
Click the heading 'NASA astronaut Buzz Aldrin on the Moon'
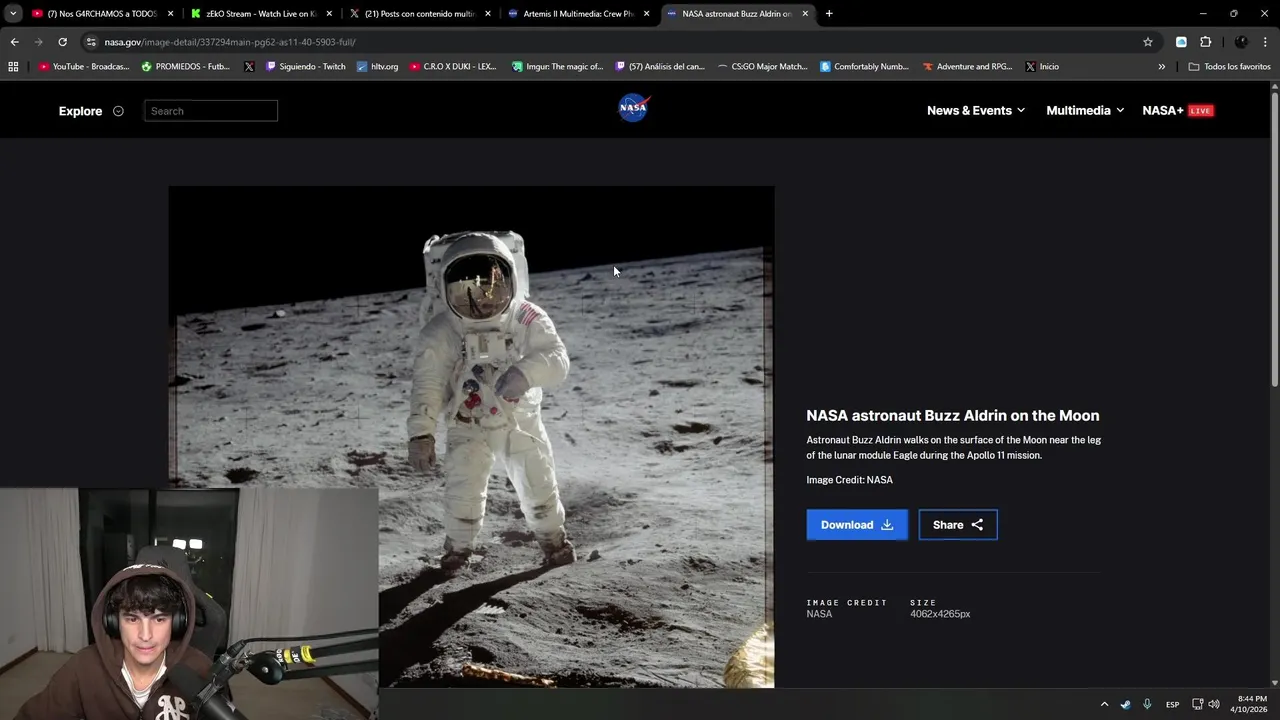953,416
